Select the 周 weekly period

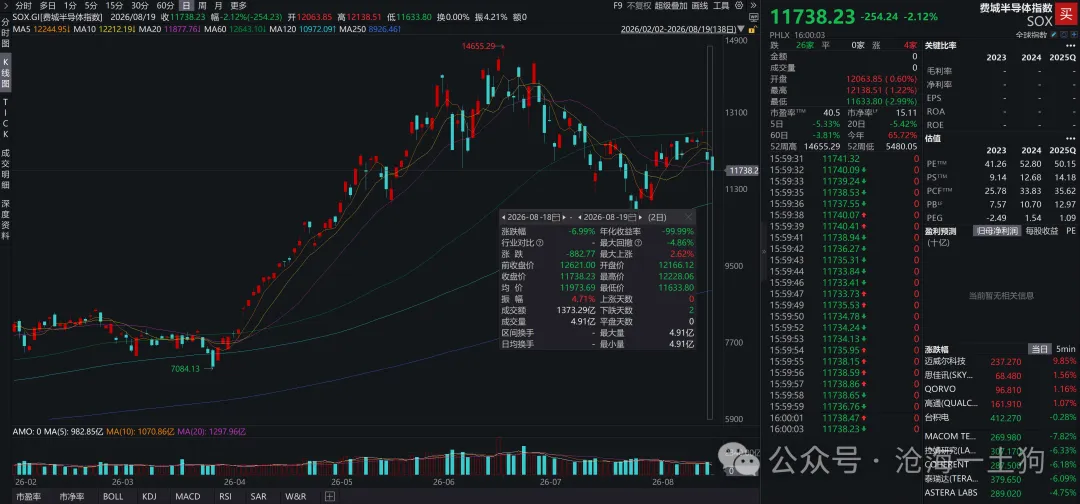pos(202,6)
